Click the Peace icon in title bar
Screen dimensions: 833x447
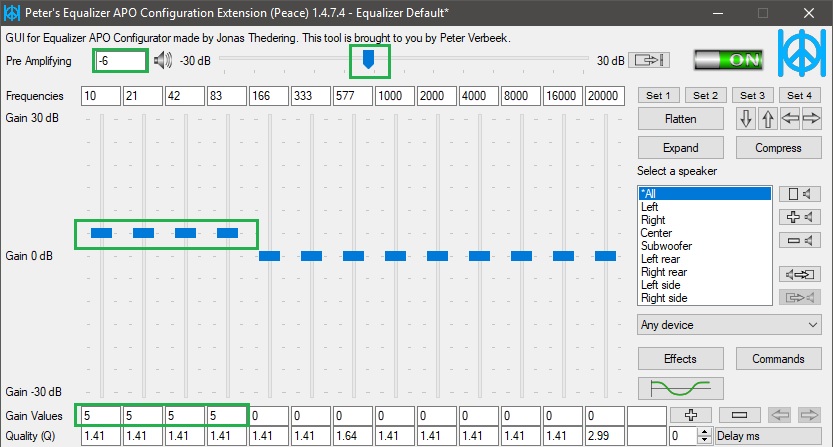click(x=11, y=13)
